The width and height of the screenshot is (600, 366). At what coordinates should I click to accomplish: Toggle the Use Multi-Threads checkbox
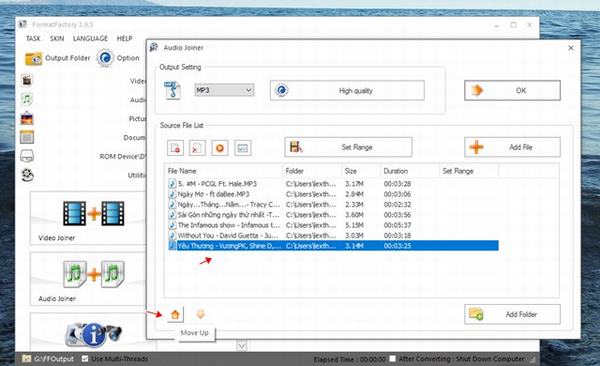(85, 359)
